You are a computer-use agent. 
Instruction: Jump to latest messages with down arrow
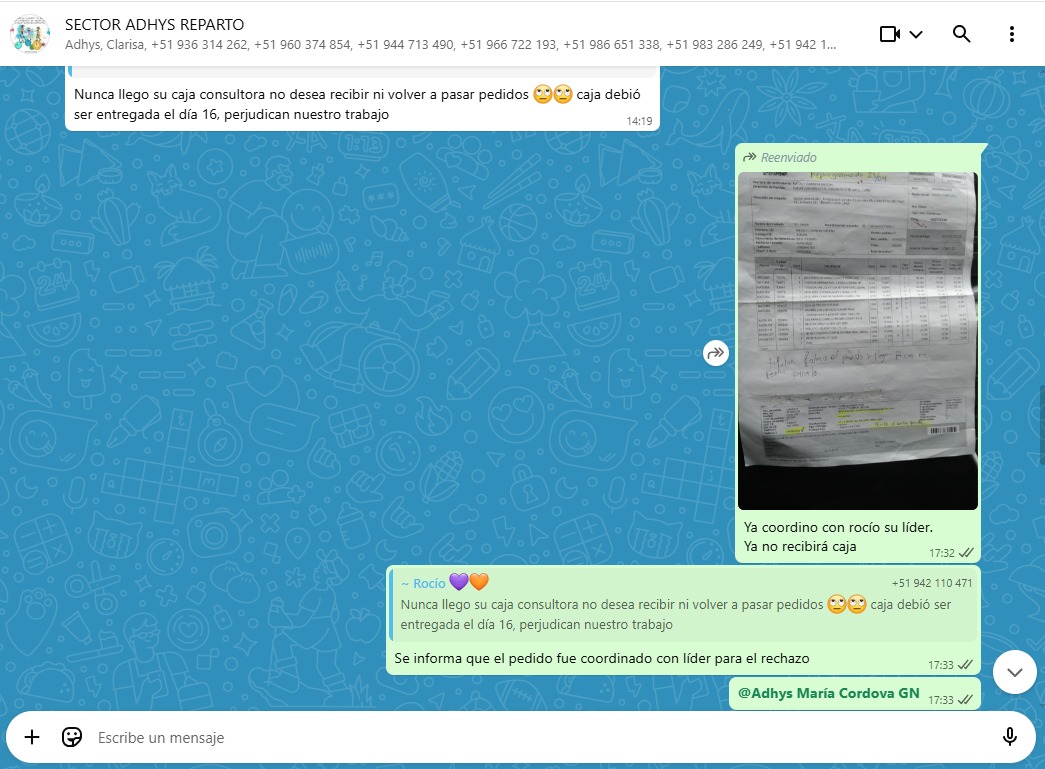point(1014,672)
